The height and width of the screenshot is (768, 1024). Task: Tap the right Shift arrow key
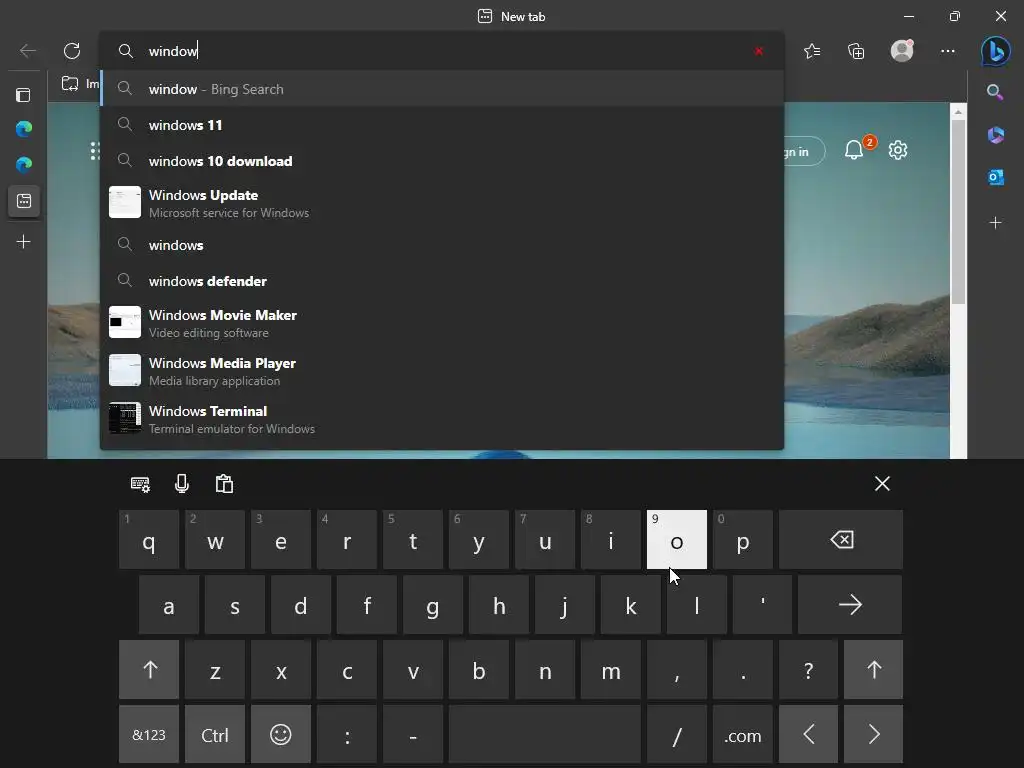[x=874, y=669]
